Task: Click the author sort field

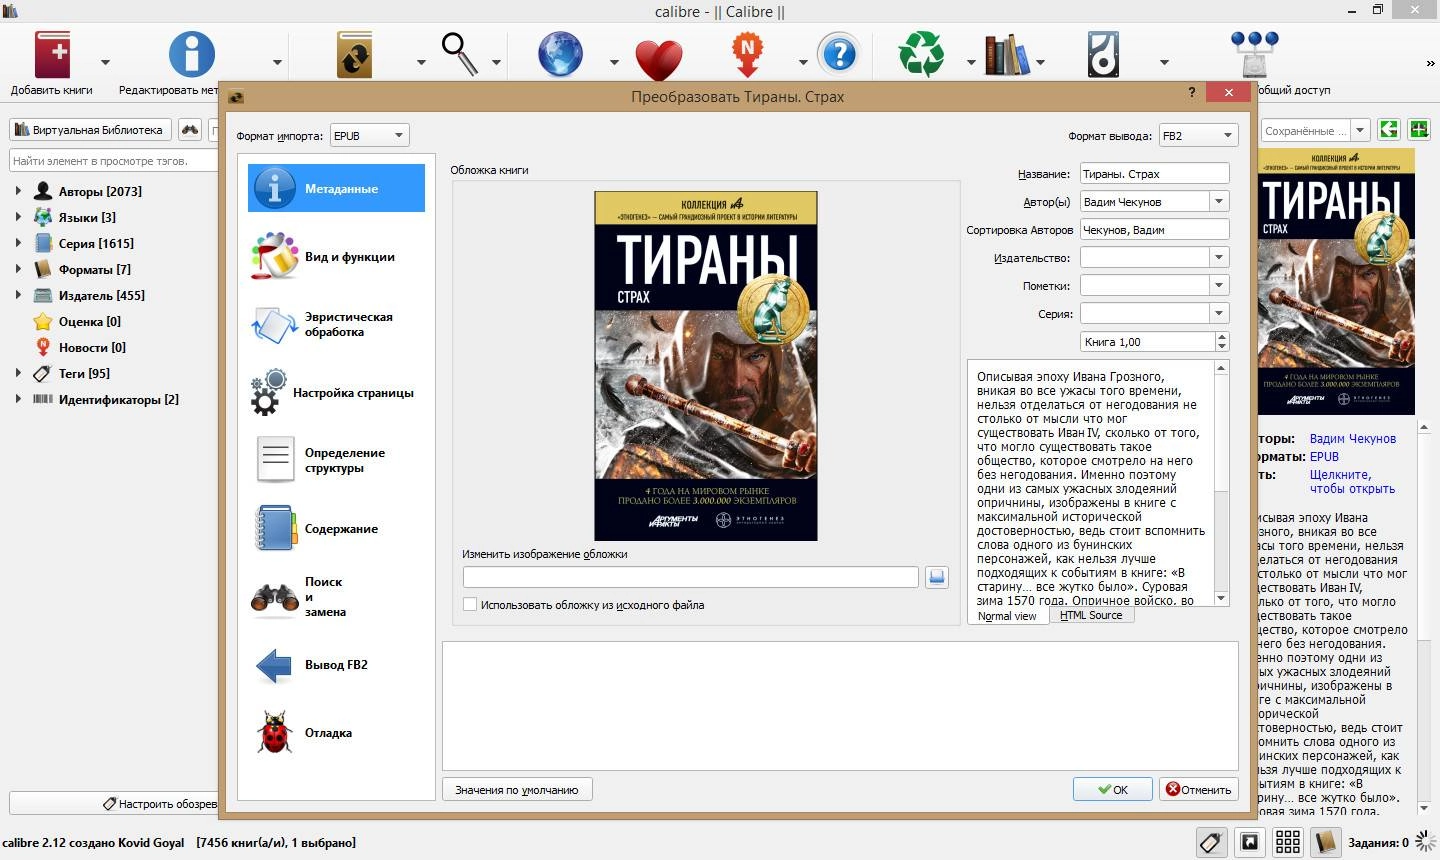Action: tap(1154, 230)
